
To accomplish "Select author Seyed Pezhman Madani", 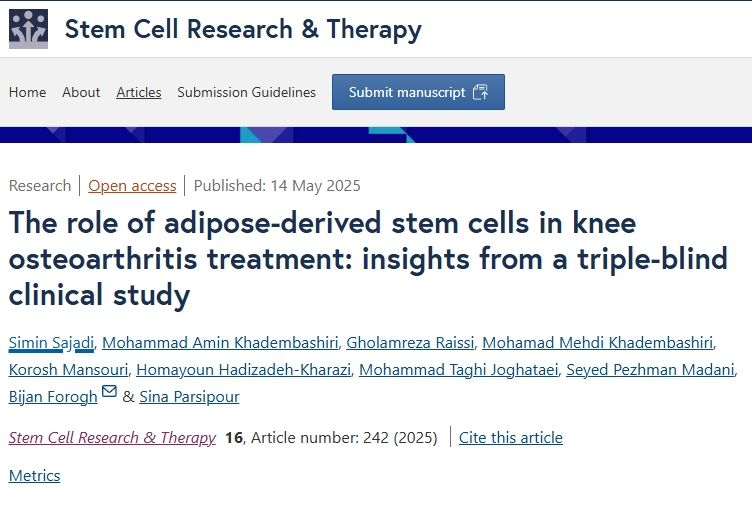I will pos(650,370).
